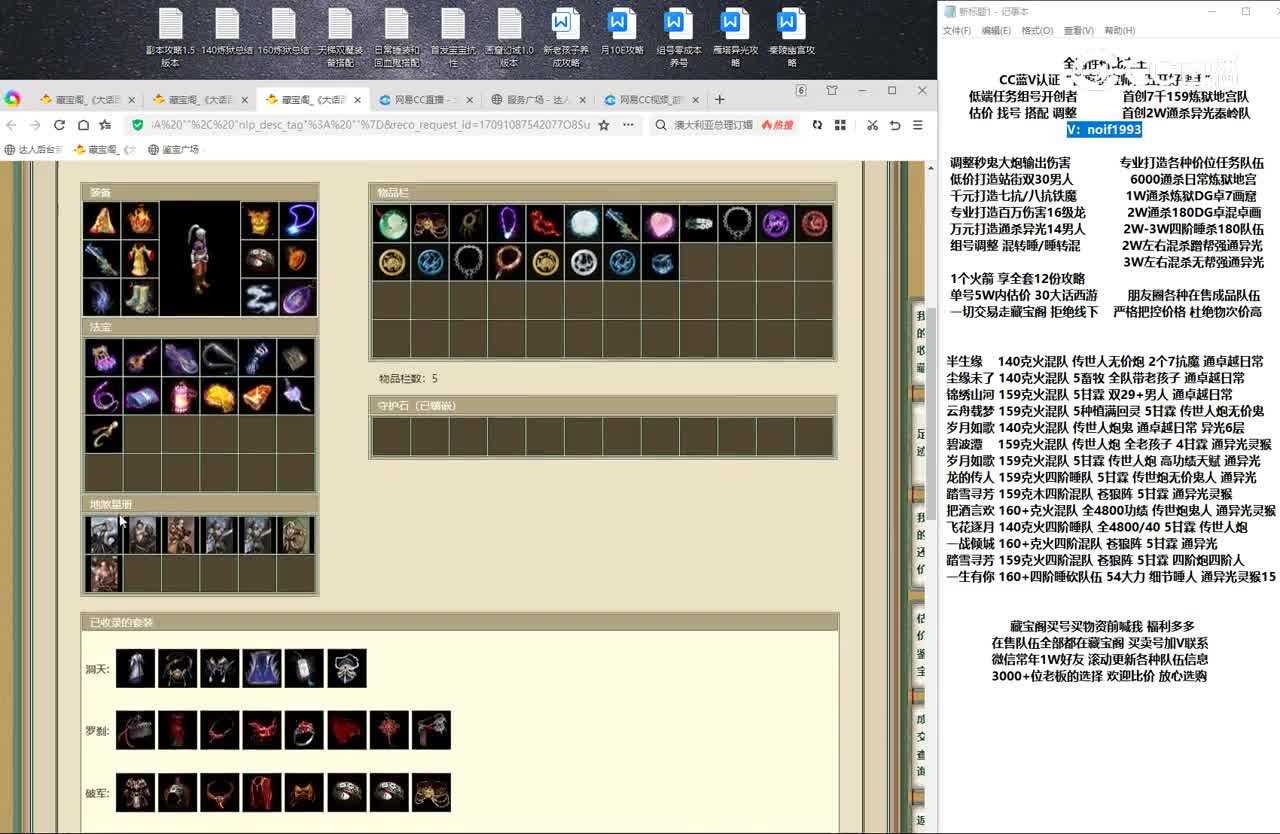
Task: Select the golden mask equipment icon
Action: [260, 221]
